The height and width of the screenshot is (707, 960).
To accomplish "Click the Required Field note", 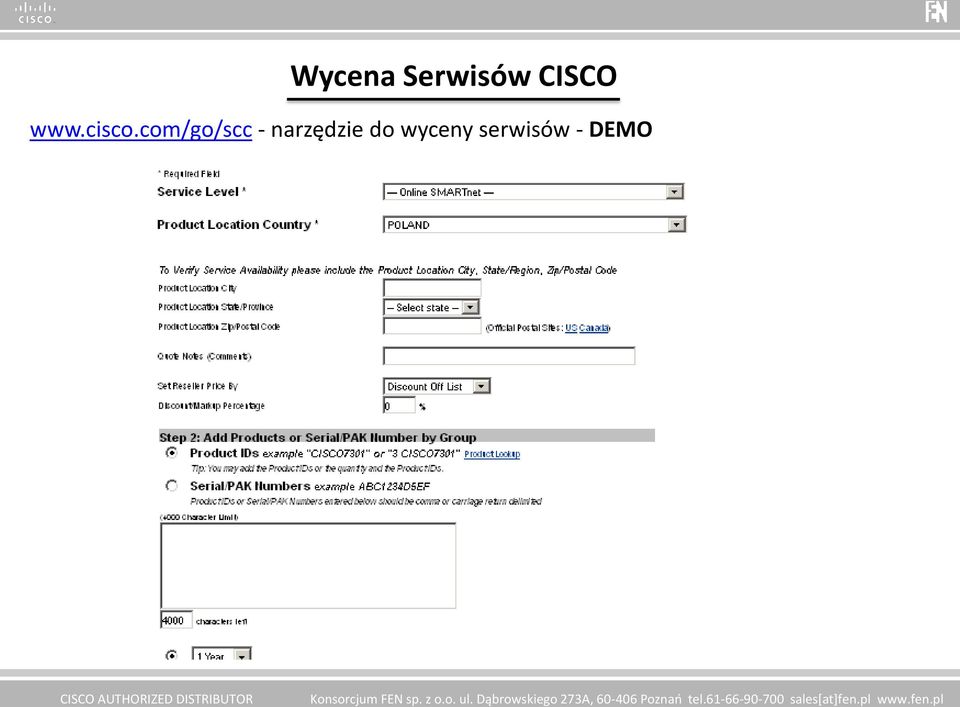I will coord(189,174).
